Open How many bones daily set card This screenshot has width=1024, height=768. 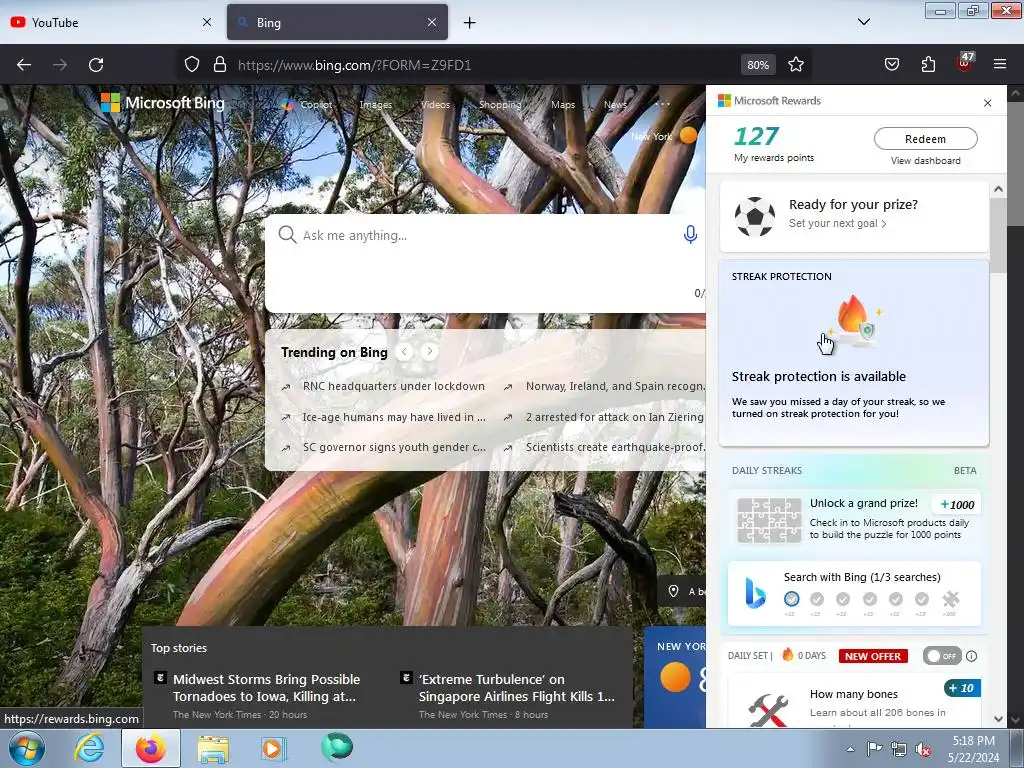coord(854,702)
